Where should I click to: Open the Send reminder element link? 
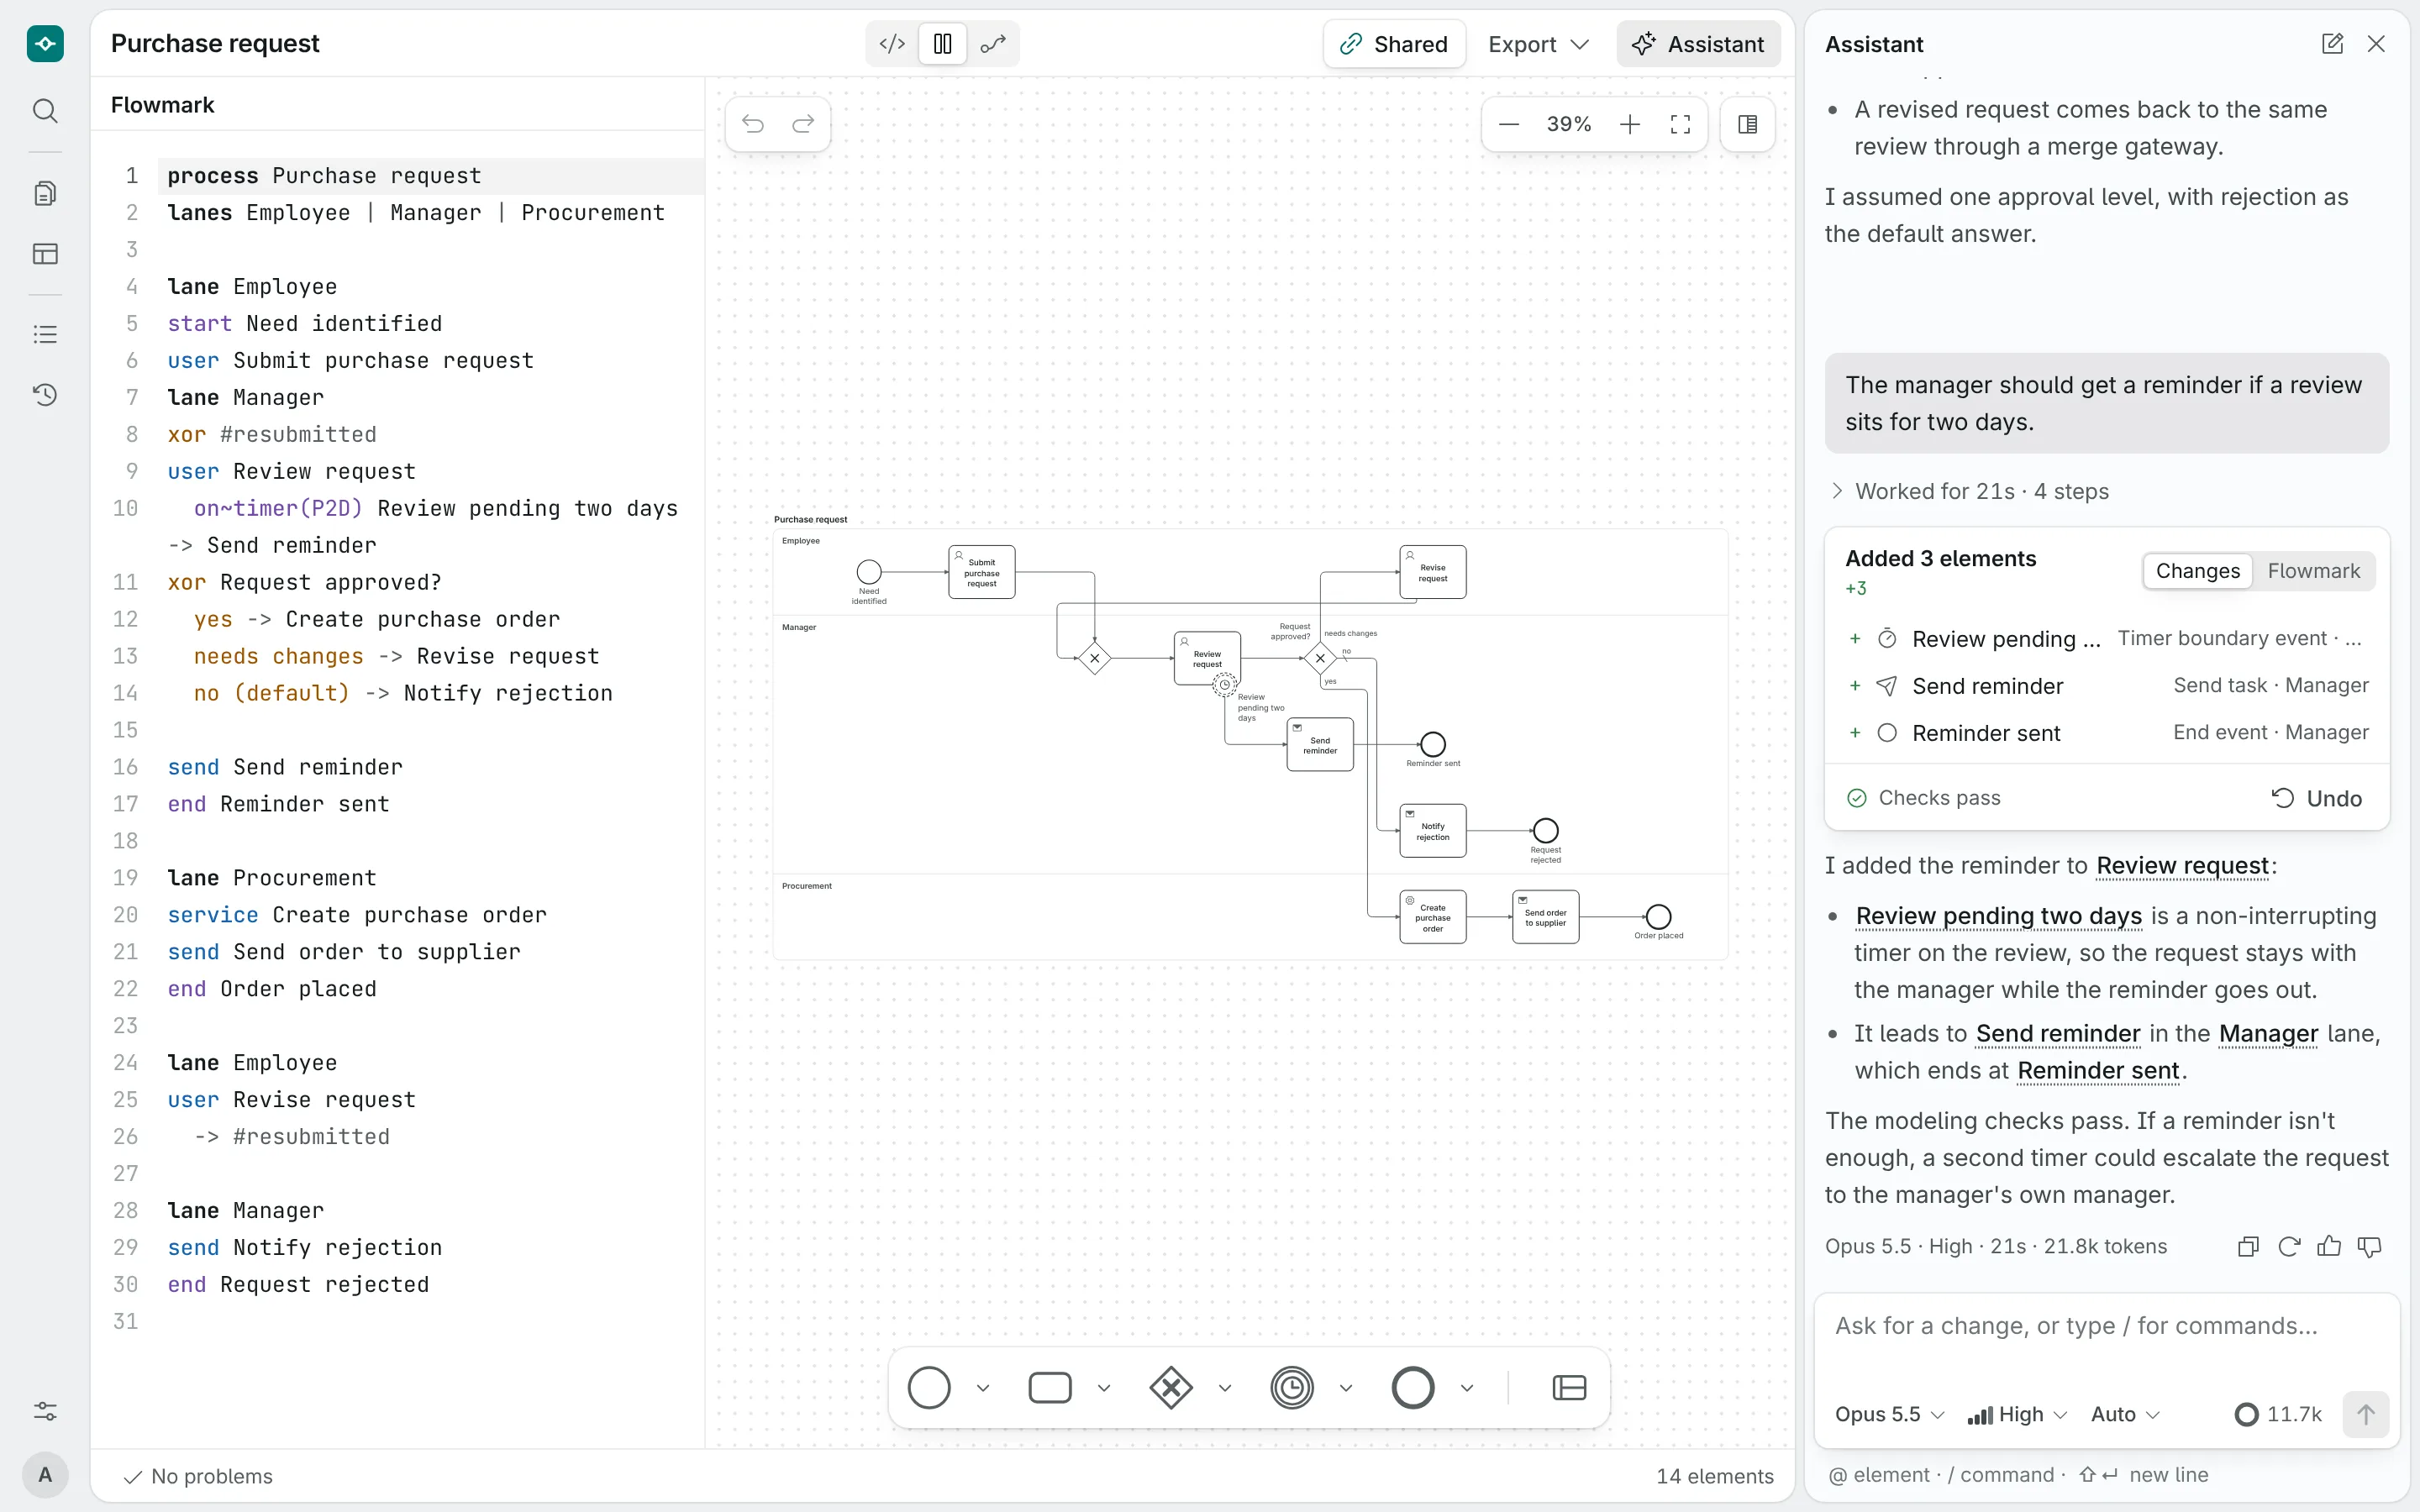[2058, 1034]
